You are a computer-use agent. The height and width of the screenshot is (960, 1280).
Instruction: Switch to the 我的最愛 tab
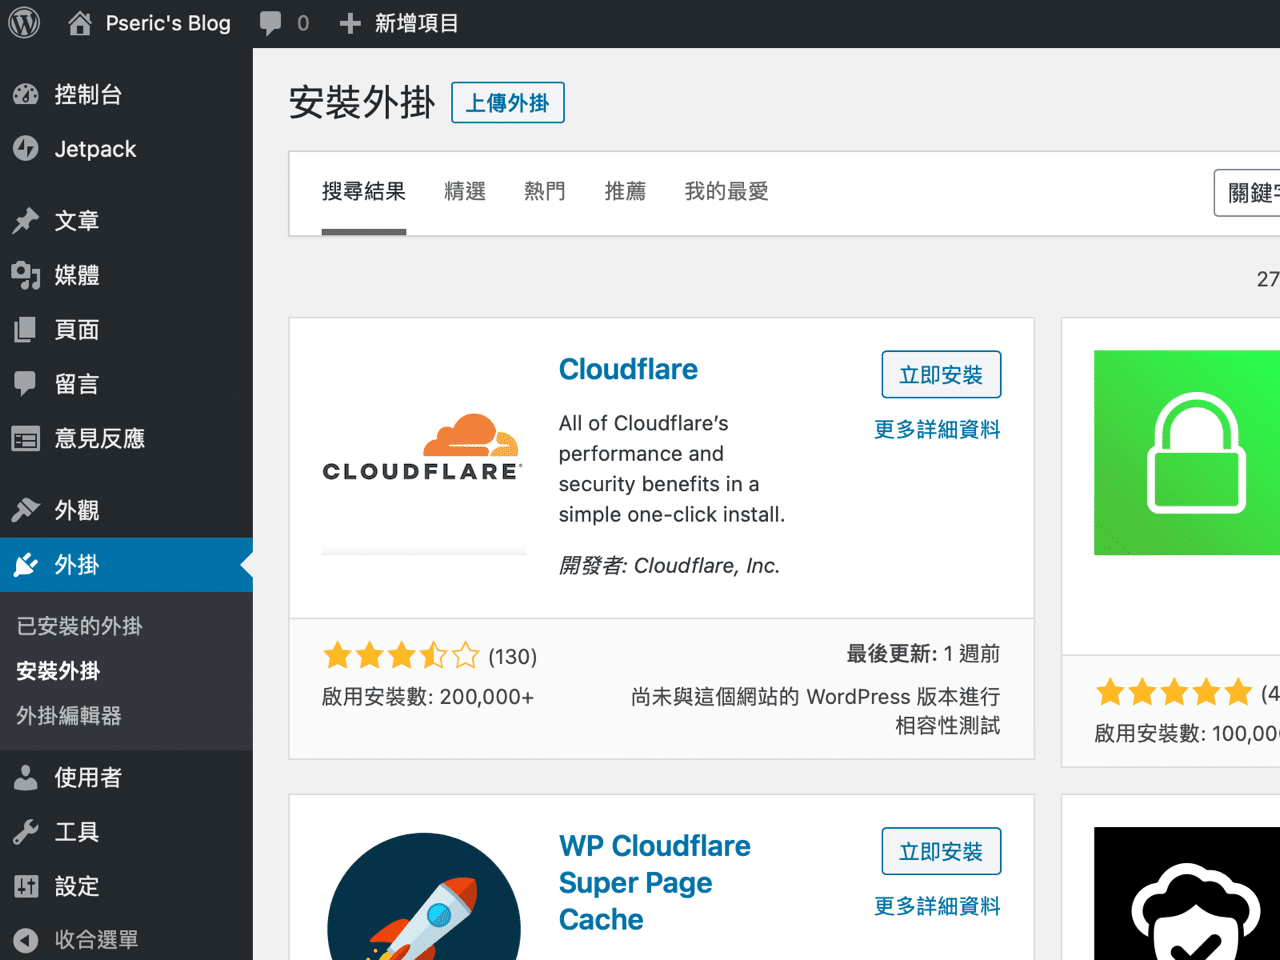pos(726,192)
